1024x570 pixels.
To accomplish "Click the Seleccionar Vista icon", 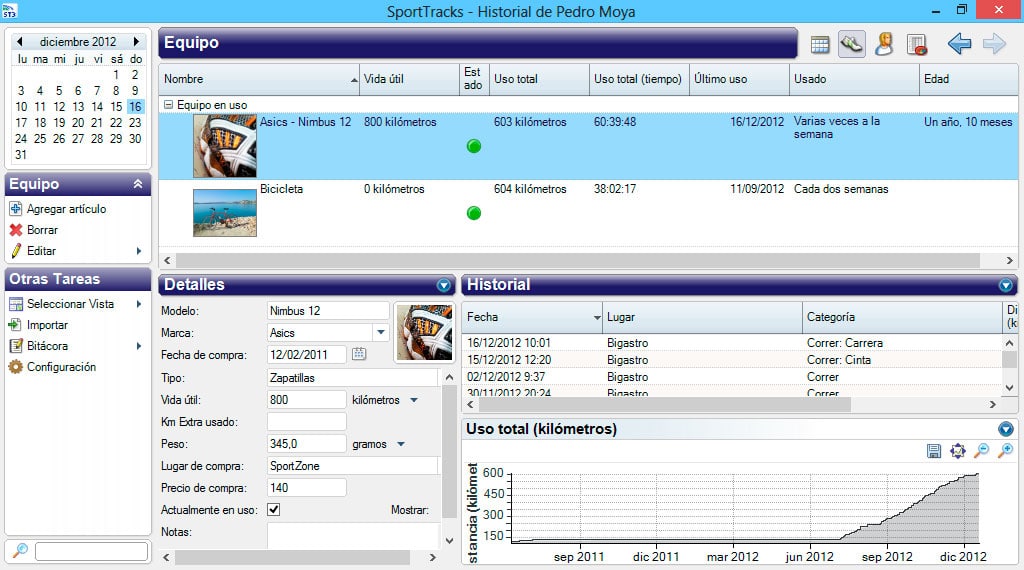I will pos(16,304).
